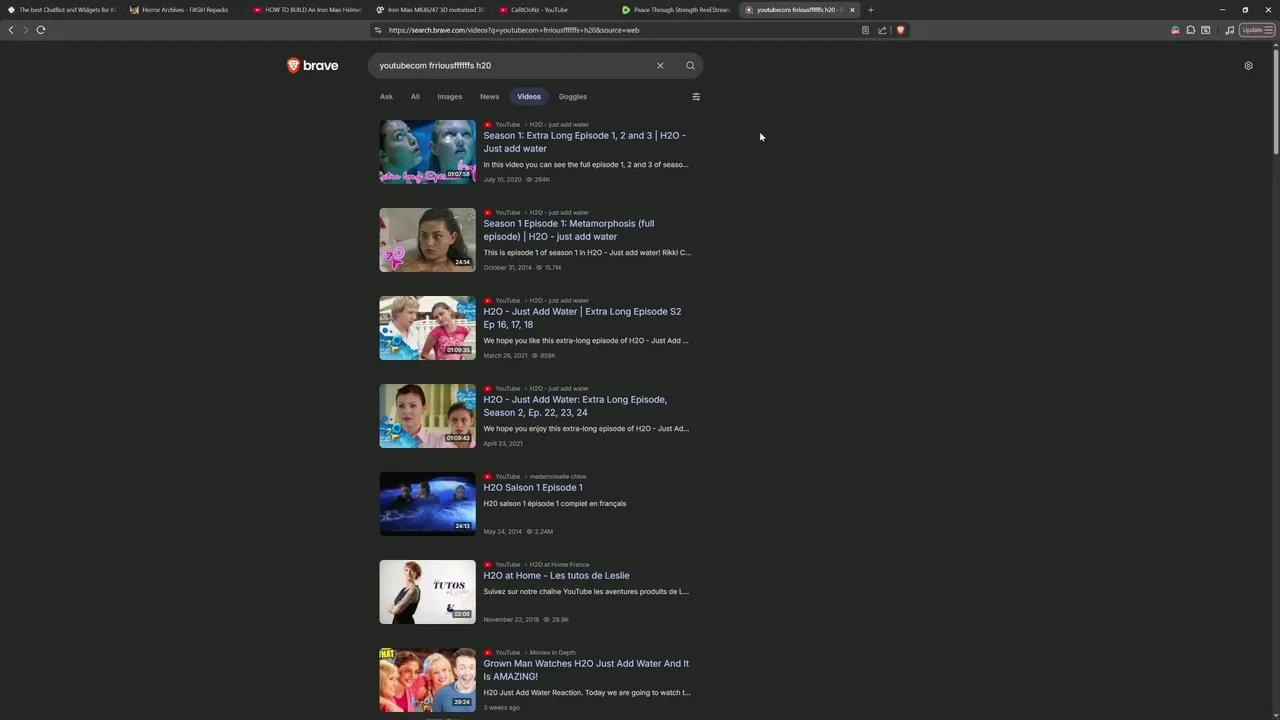The width and height of the screenshot is (1280, 720).
Task: Click the Brave search logo
Action: click(x=313, y=66)
